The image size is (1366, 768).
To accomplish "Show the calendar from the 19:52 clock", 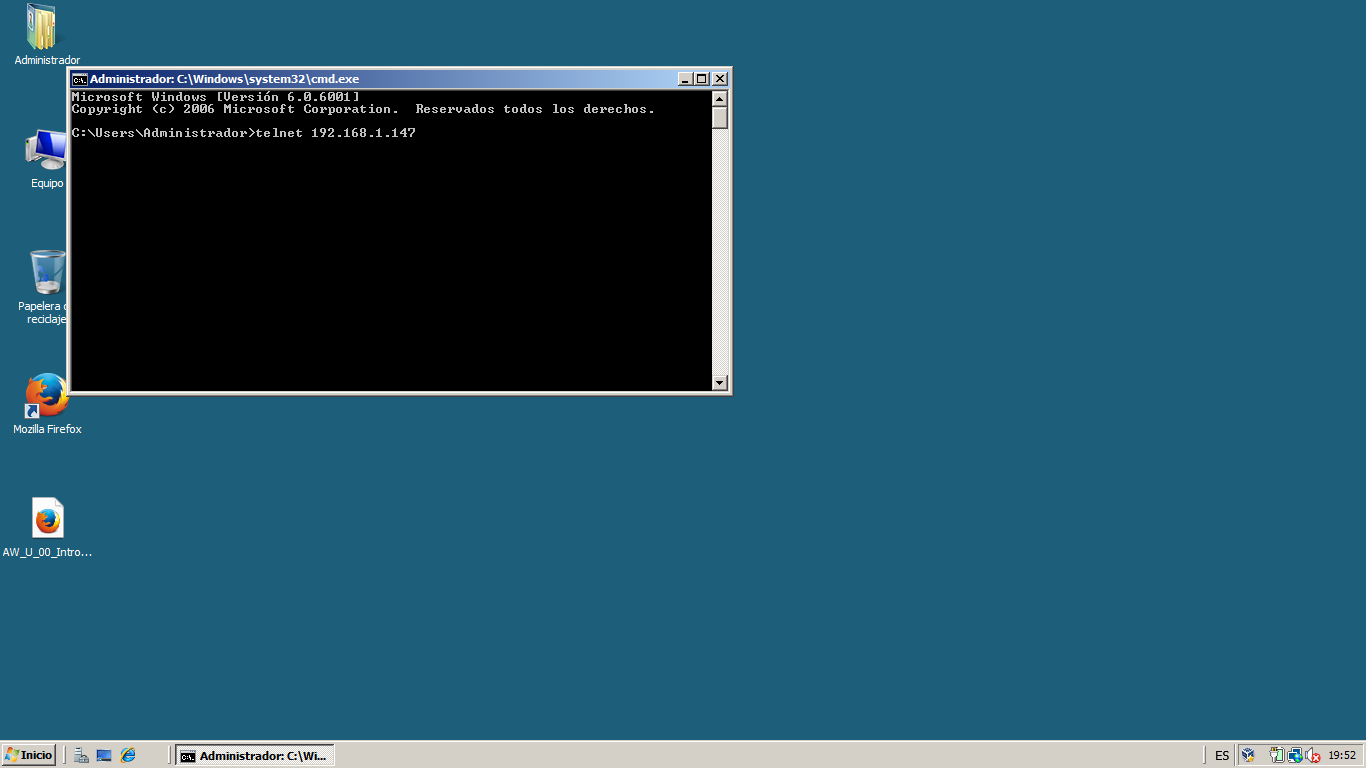I will 1342,756.
